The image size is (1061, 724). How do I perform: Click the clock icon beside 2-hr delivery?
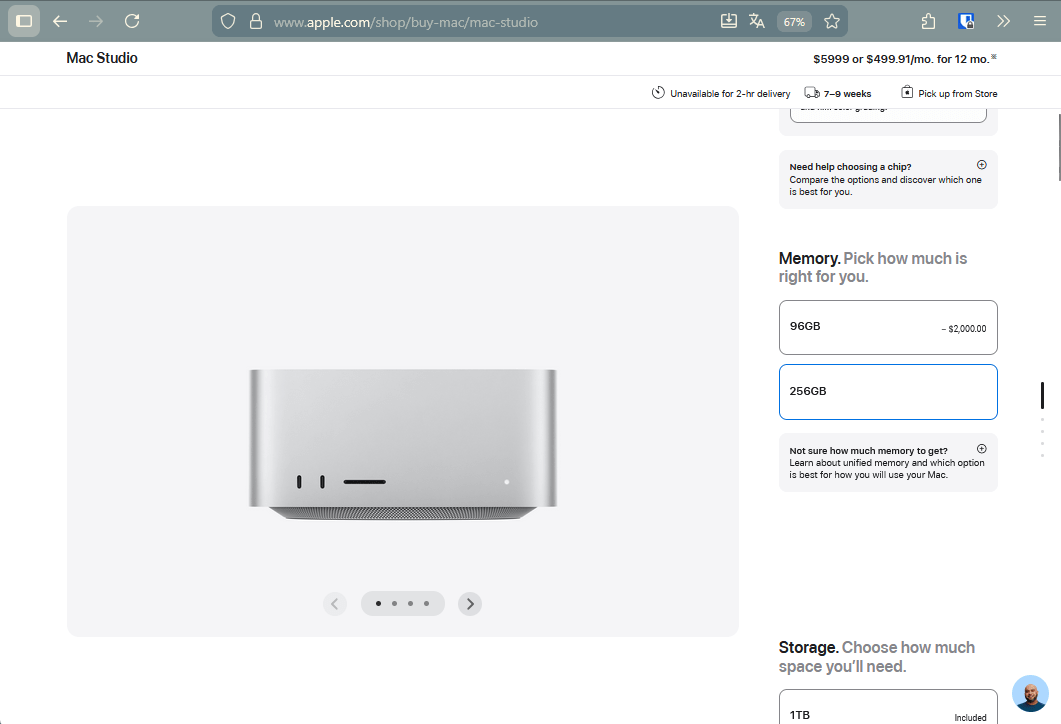tap(657, 92)
